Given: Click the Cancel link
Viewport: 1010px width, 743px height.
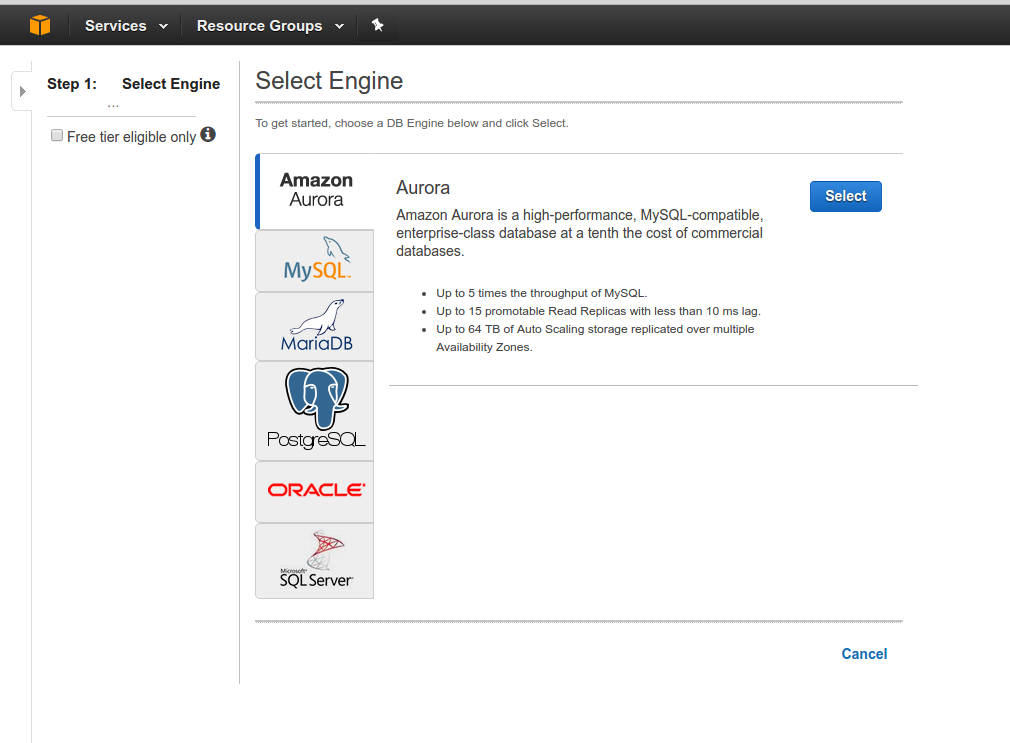Looking at the screenshot, I should click(864, 654).
